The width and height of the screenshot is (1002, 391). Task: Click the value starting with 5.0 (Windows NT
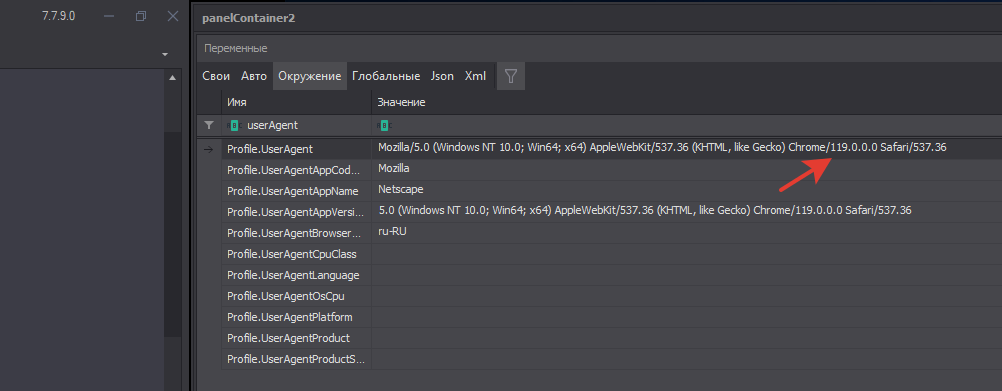coord(645,210)
